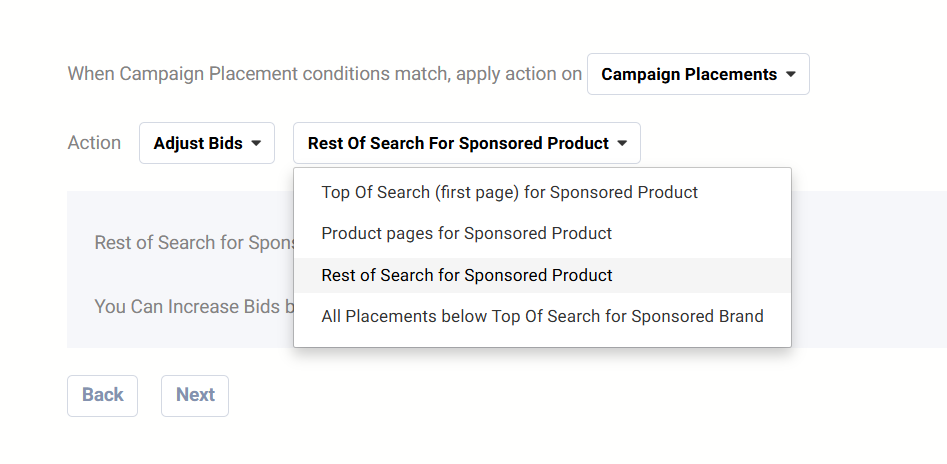This screenshot has width=947, height=464.
Task: Select All Placements below Top Of Search option
Action: [x=541, y=317]
